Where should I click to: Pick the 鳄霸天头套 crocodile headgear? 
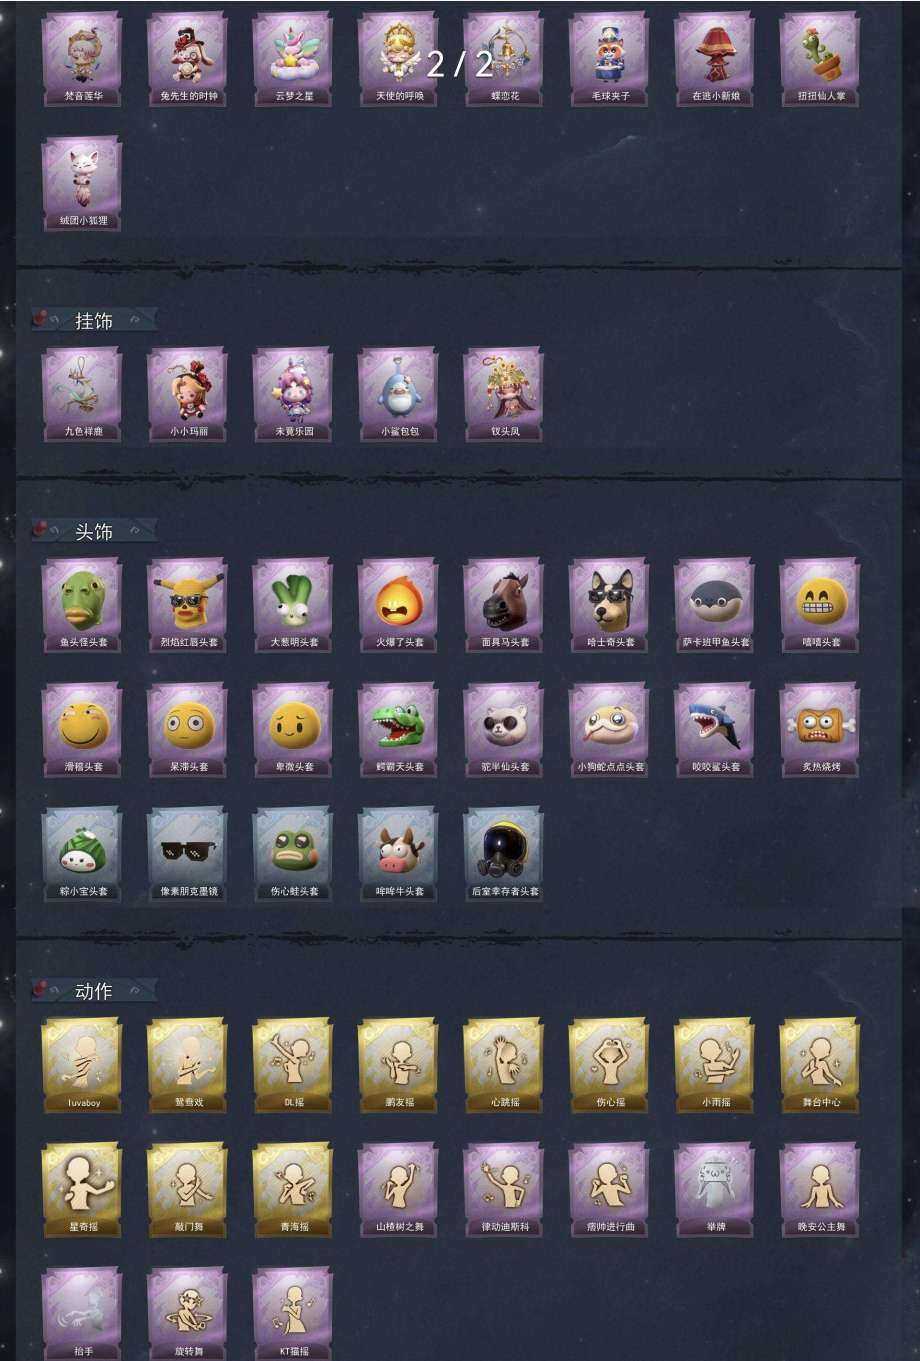399,730
